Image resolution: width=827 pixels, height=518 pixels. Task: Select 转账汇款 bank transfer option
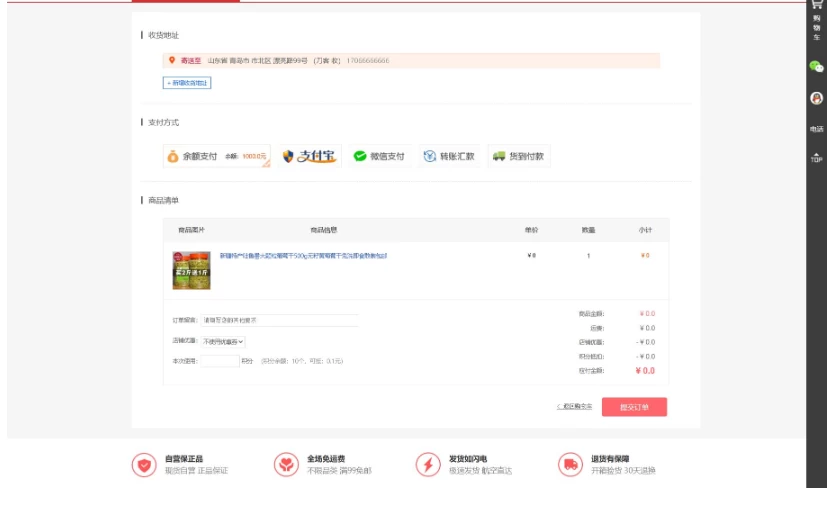[x=449, y=156]
